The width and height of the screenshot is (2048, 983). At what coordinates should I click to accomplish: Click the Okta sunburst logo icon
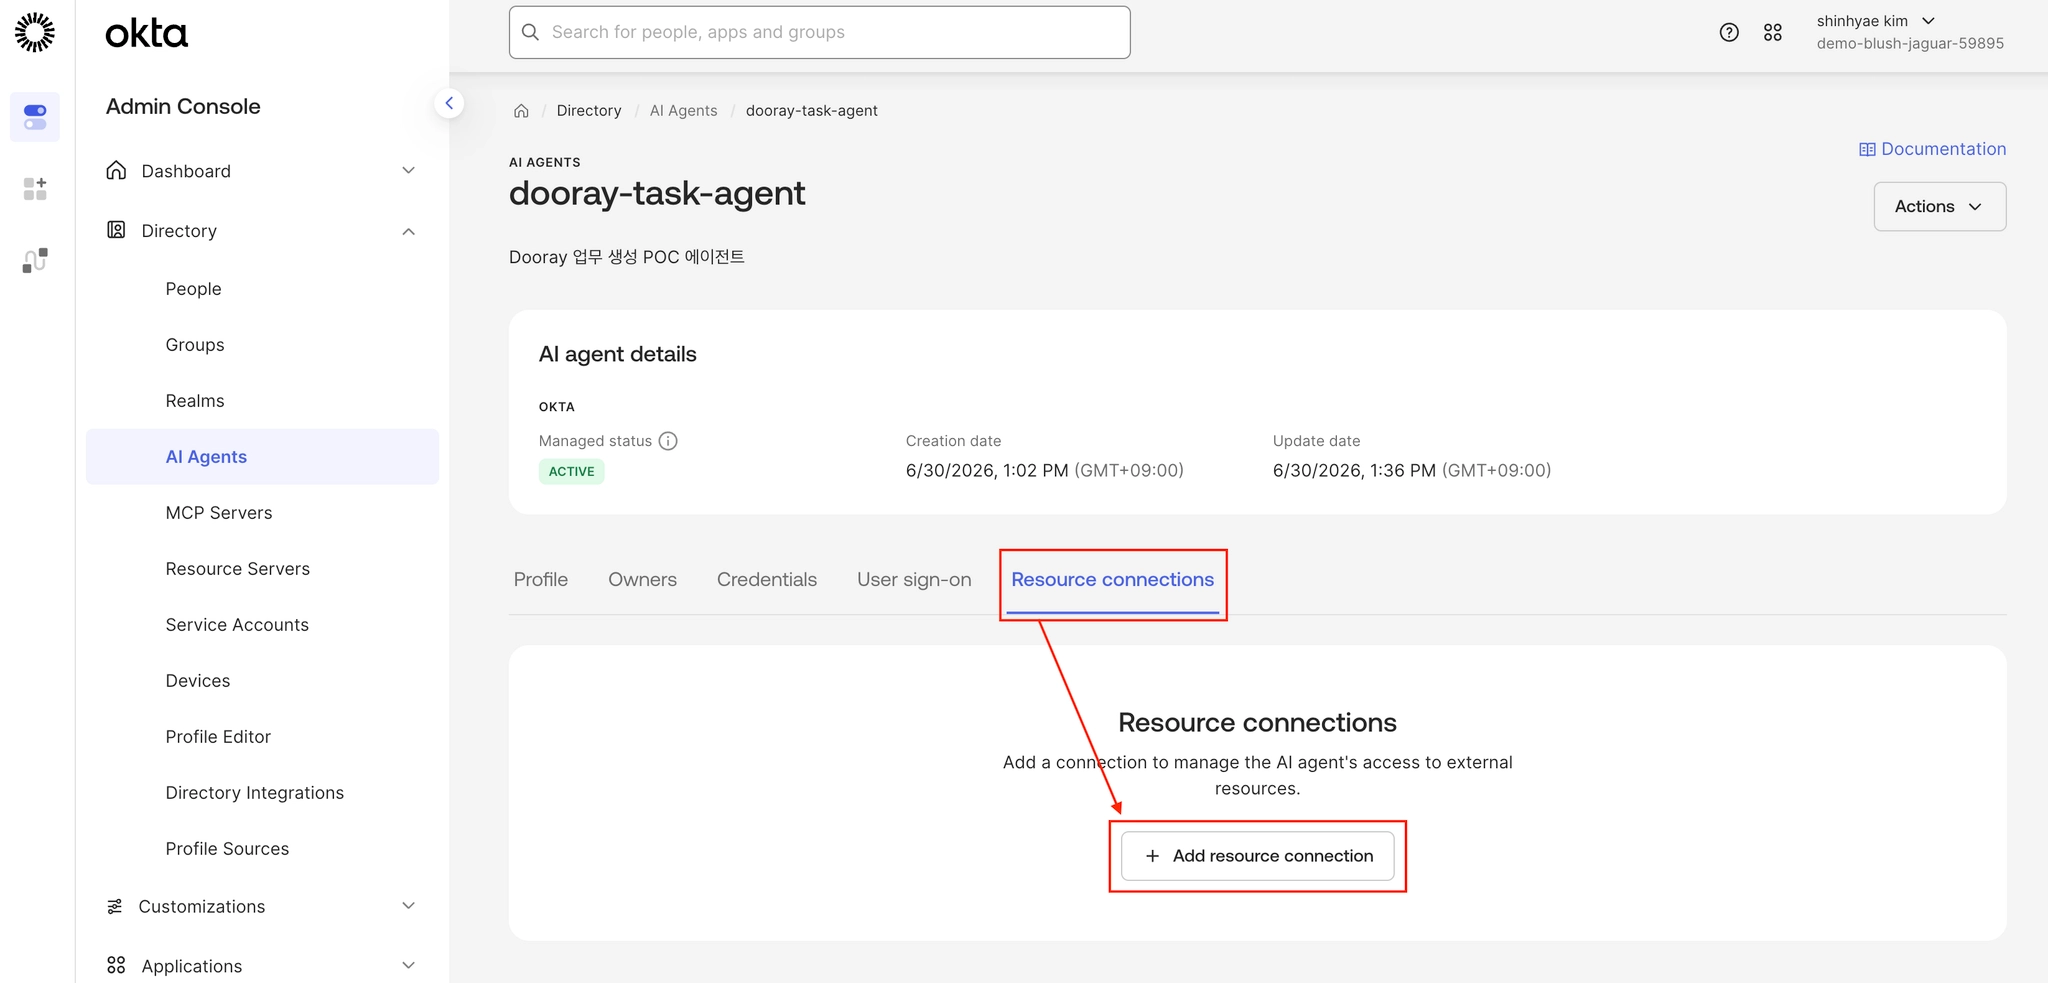(x=35, y=32)
